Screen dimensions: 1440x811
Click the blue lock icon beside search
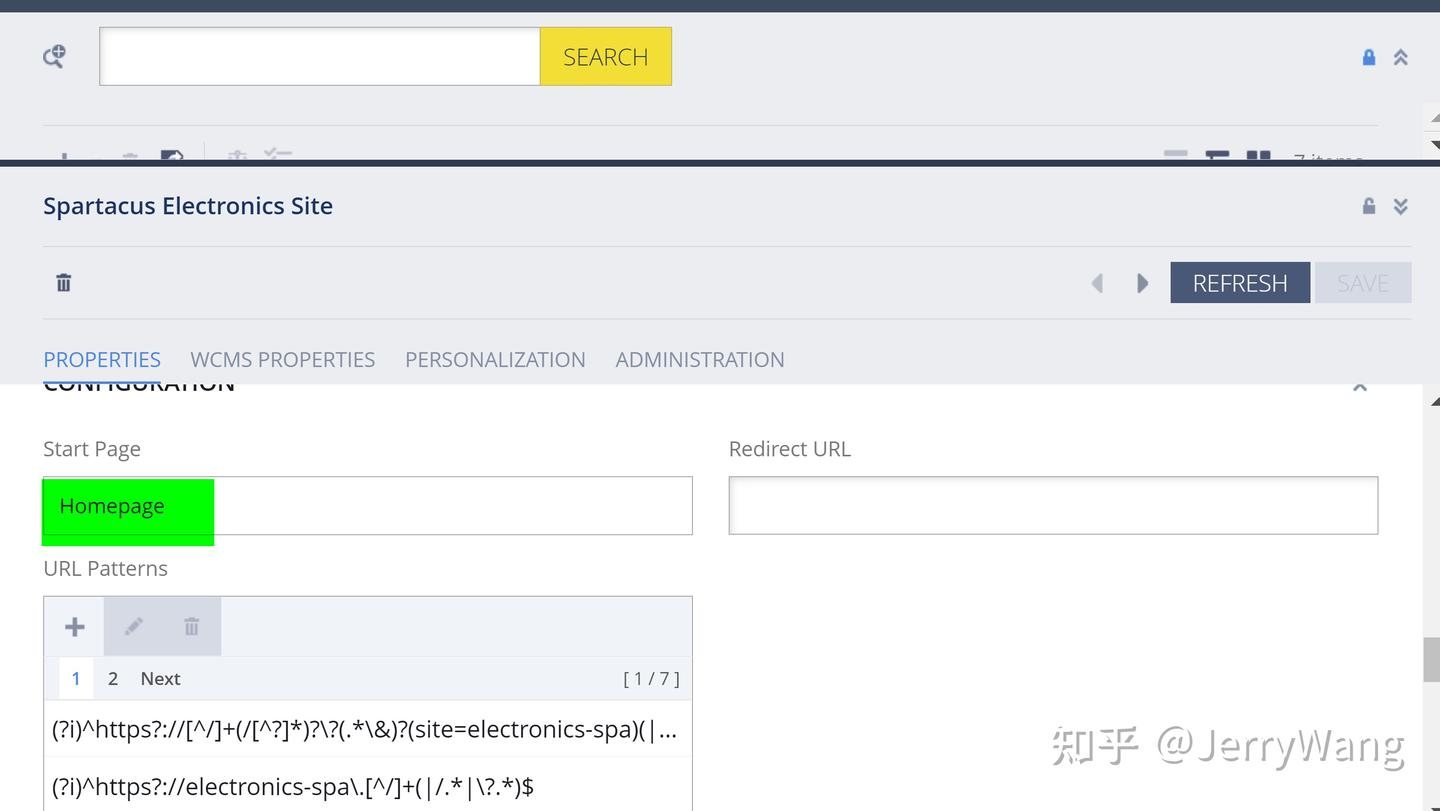pos(1369,57)
